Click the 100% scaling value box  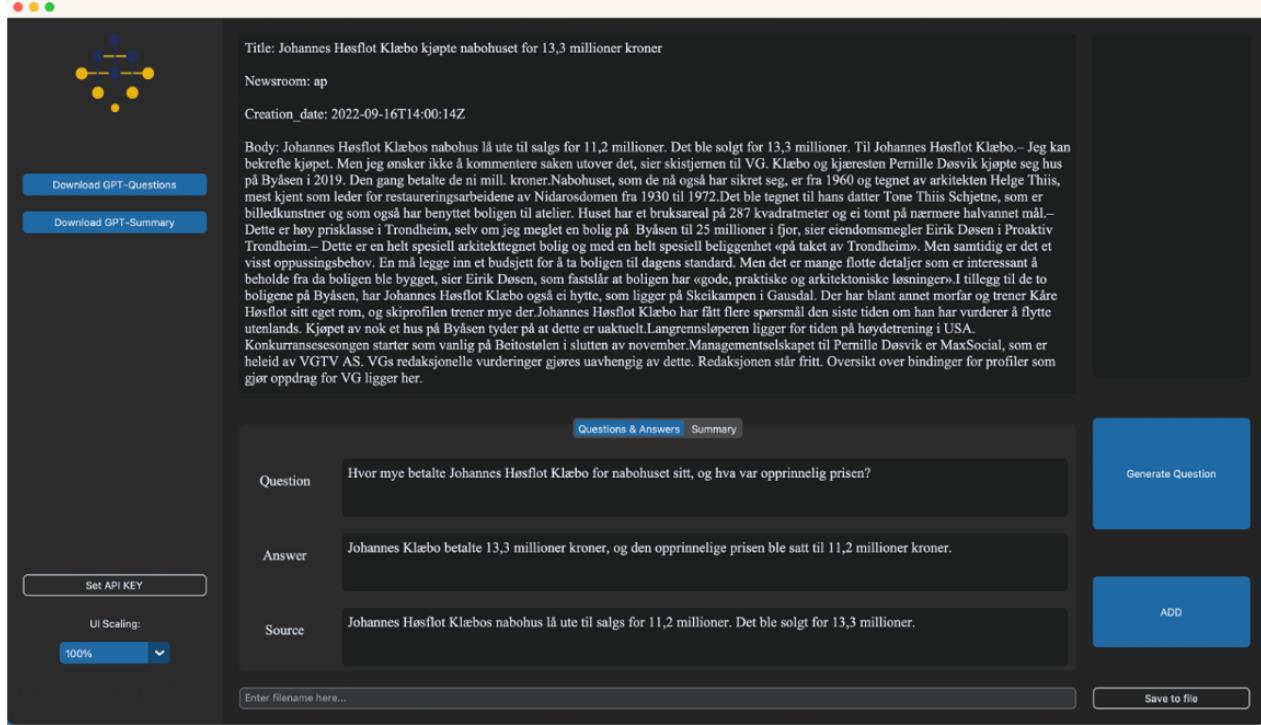(x=102, y=653)
